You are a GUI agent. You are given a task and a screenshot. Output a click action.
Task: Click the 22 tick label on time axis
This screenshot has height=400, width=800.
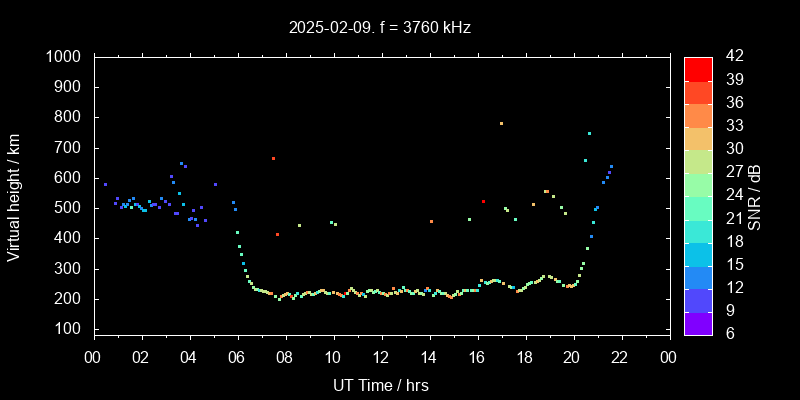click(x=621, y=357)
